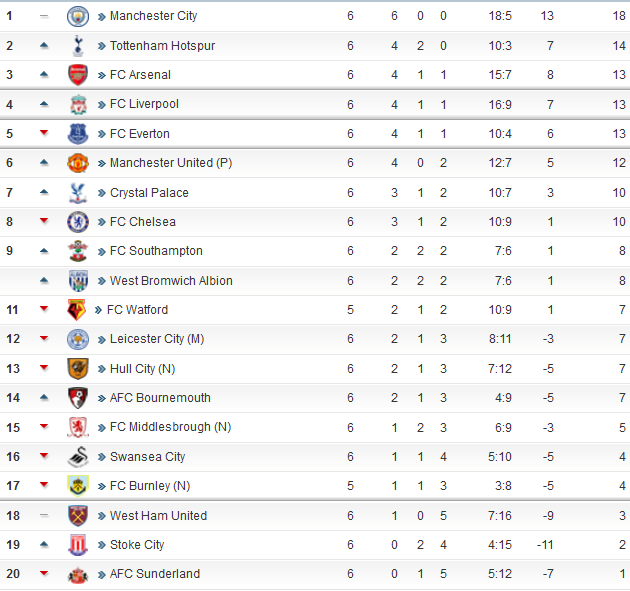Click the FC Arsenal crest icon
The height and width of the screenshot is (591, 630).
[78, 75]
